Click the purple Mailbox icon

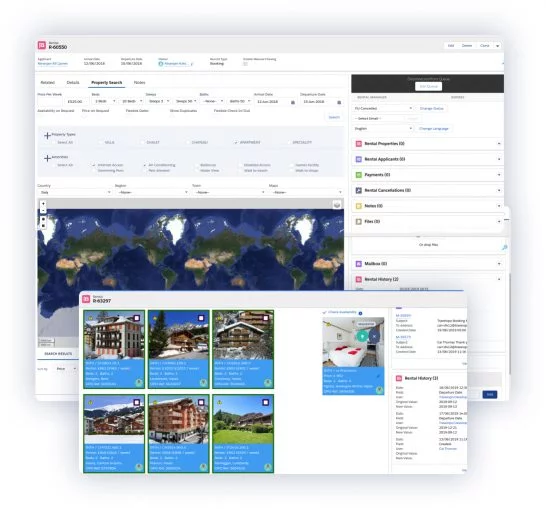[358, 264]
